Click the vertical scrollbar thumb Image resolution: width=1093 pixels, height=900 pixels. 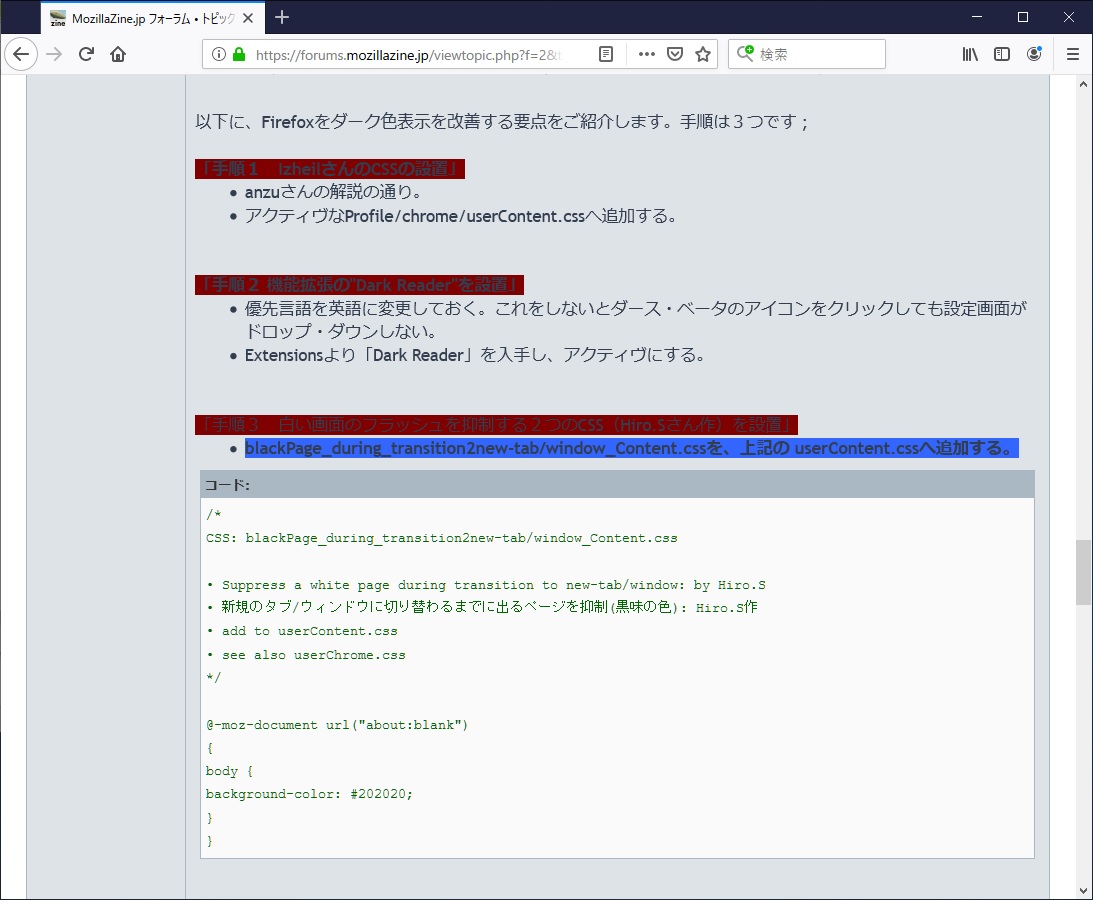1083,572
